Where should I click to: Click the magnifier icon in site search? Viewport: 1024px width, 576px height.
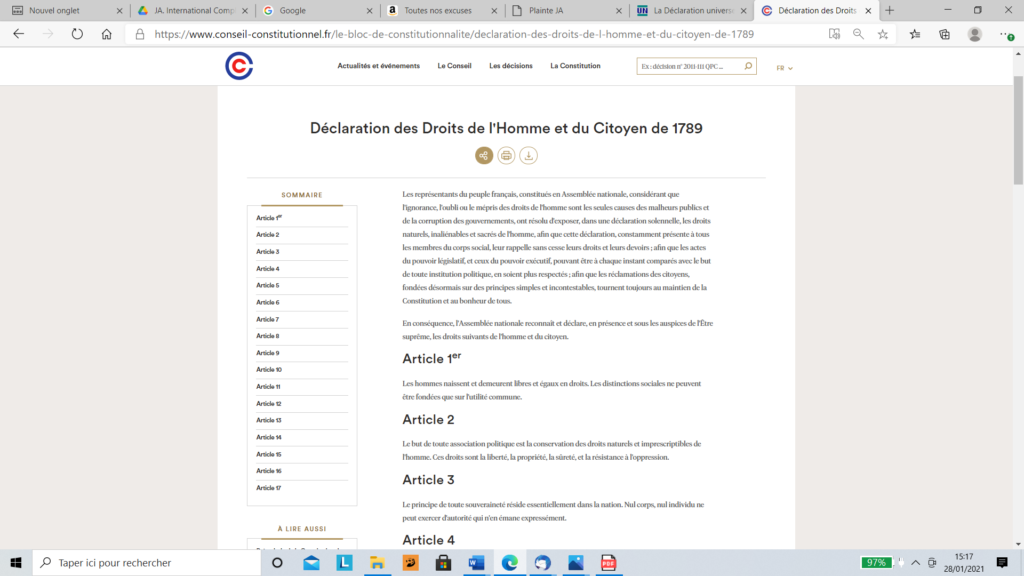click(x=748, y=66)
